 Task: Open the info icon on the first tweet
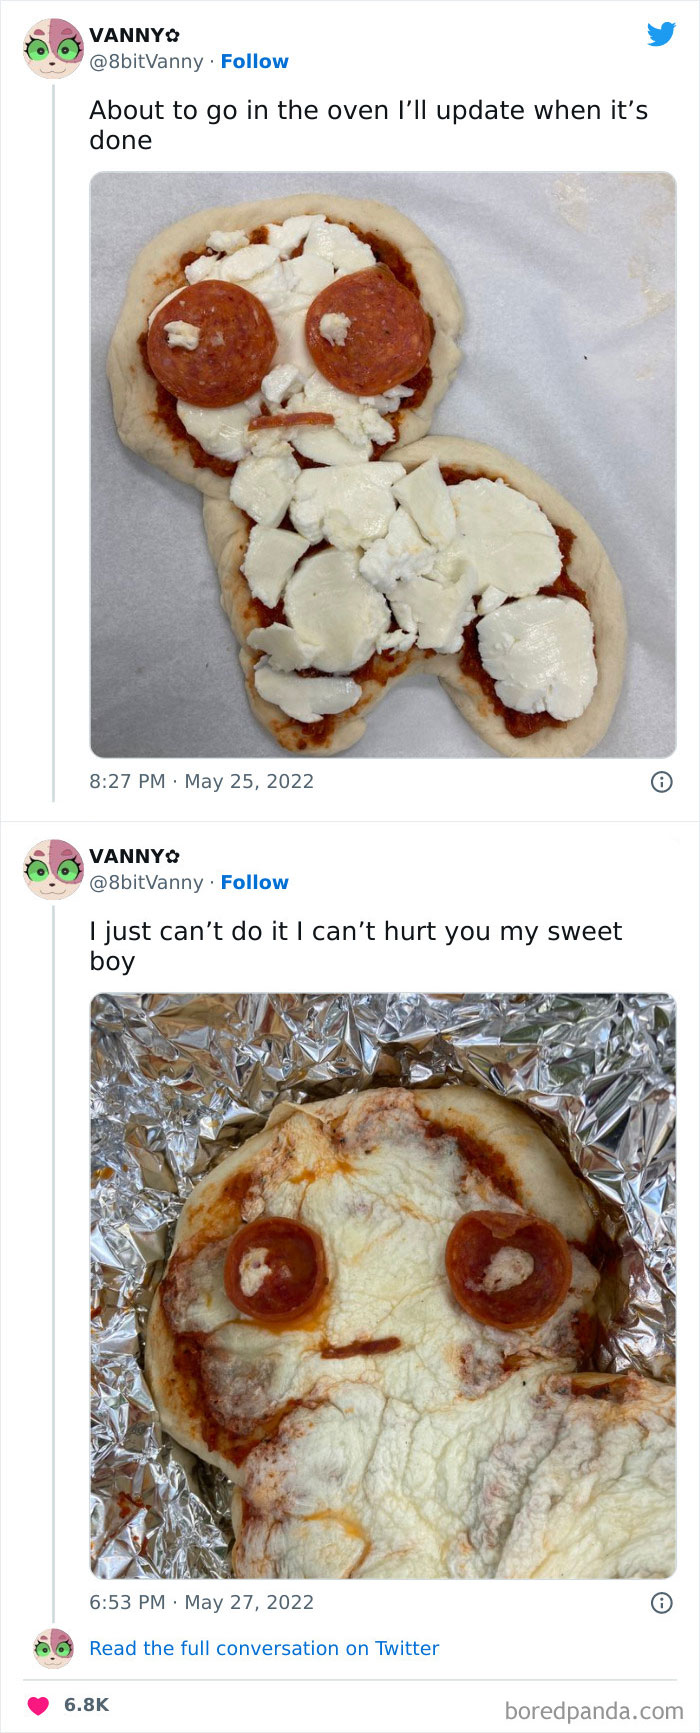[662, 781]
